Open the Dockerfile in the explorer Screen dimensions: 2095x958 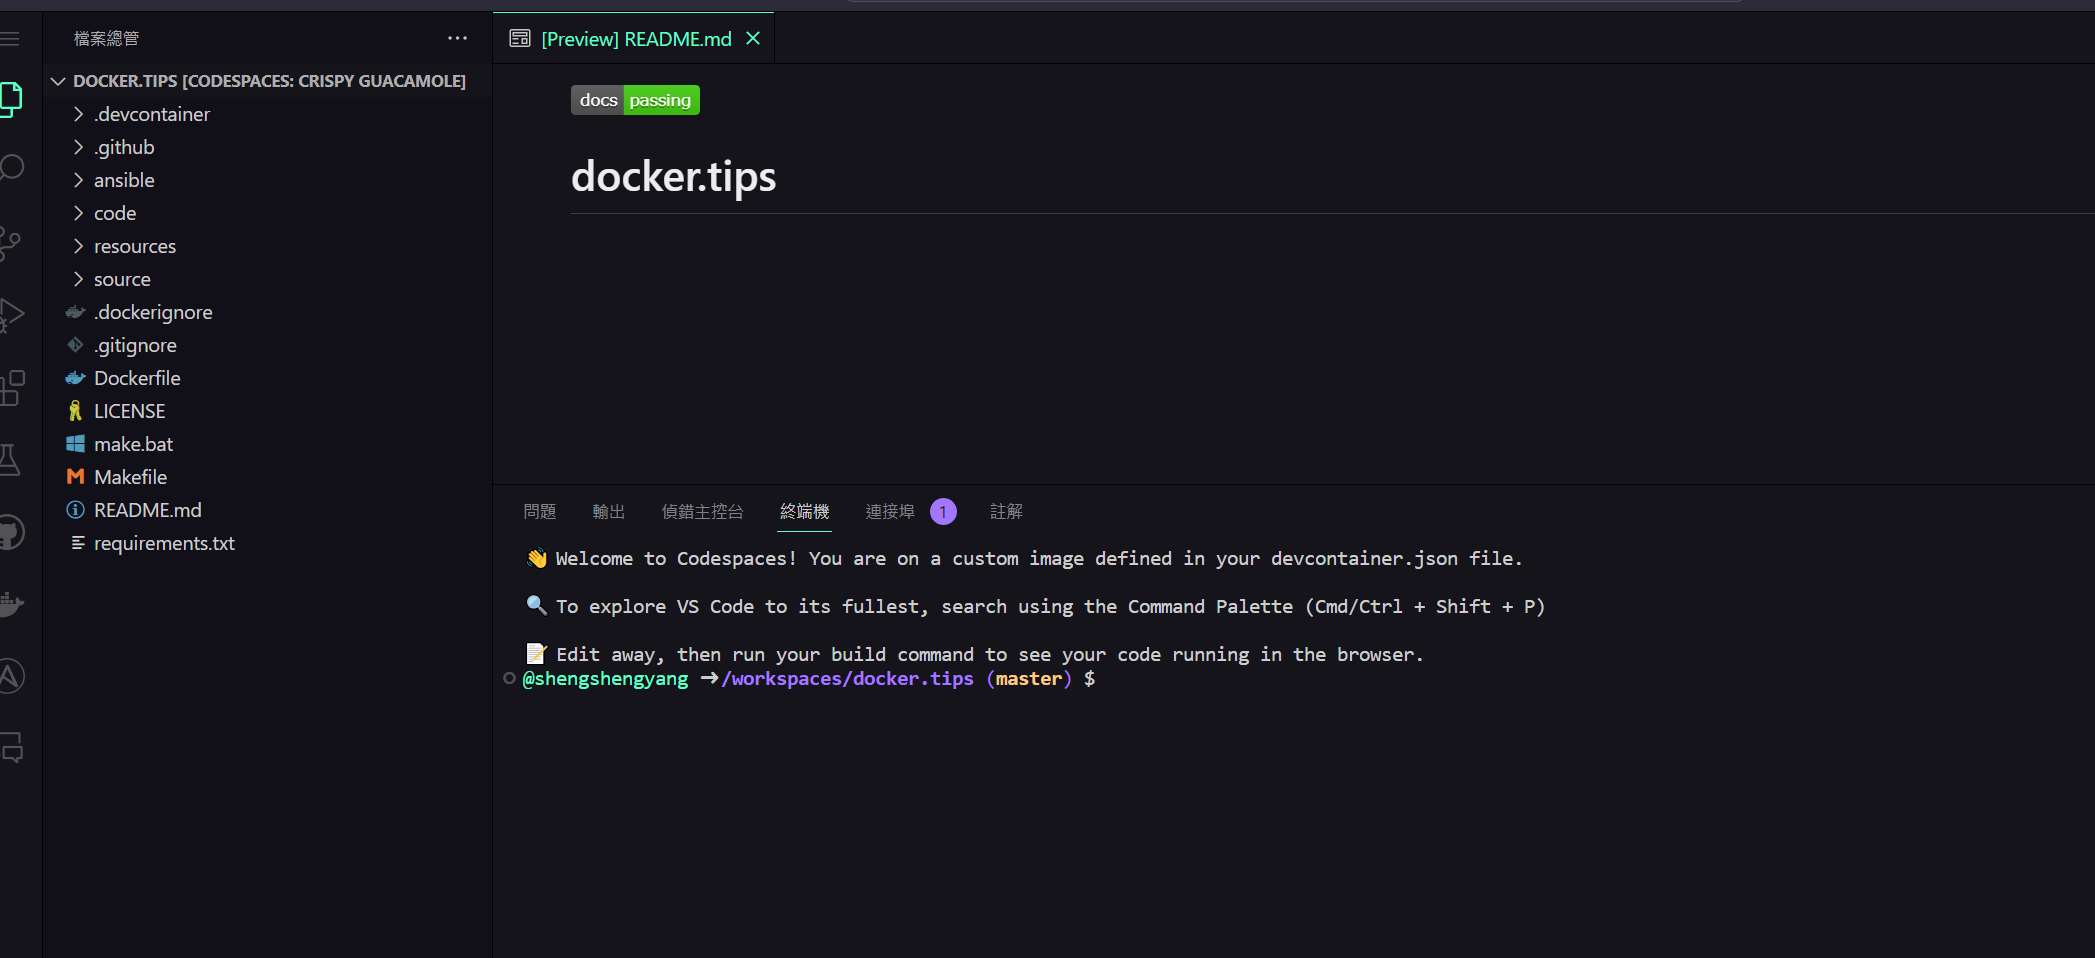pos(137,378)
